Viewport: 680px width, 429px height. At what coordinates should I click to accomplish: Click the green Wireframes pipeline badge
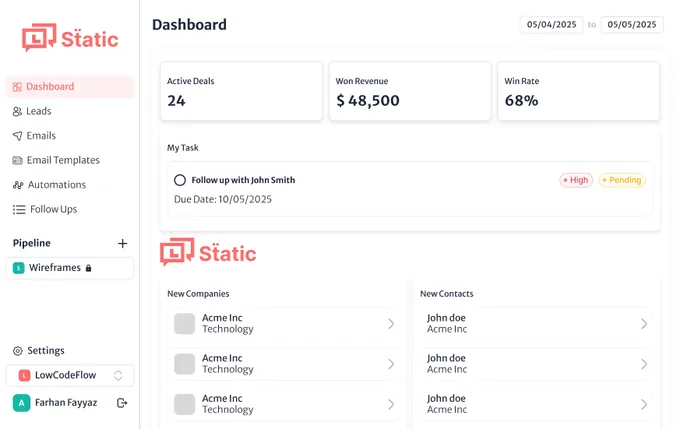19,268
